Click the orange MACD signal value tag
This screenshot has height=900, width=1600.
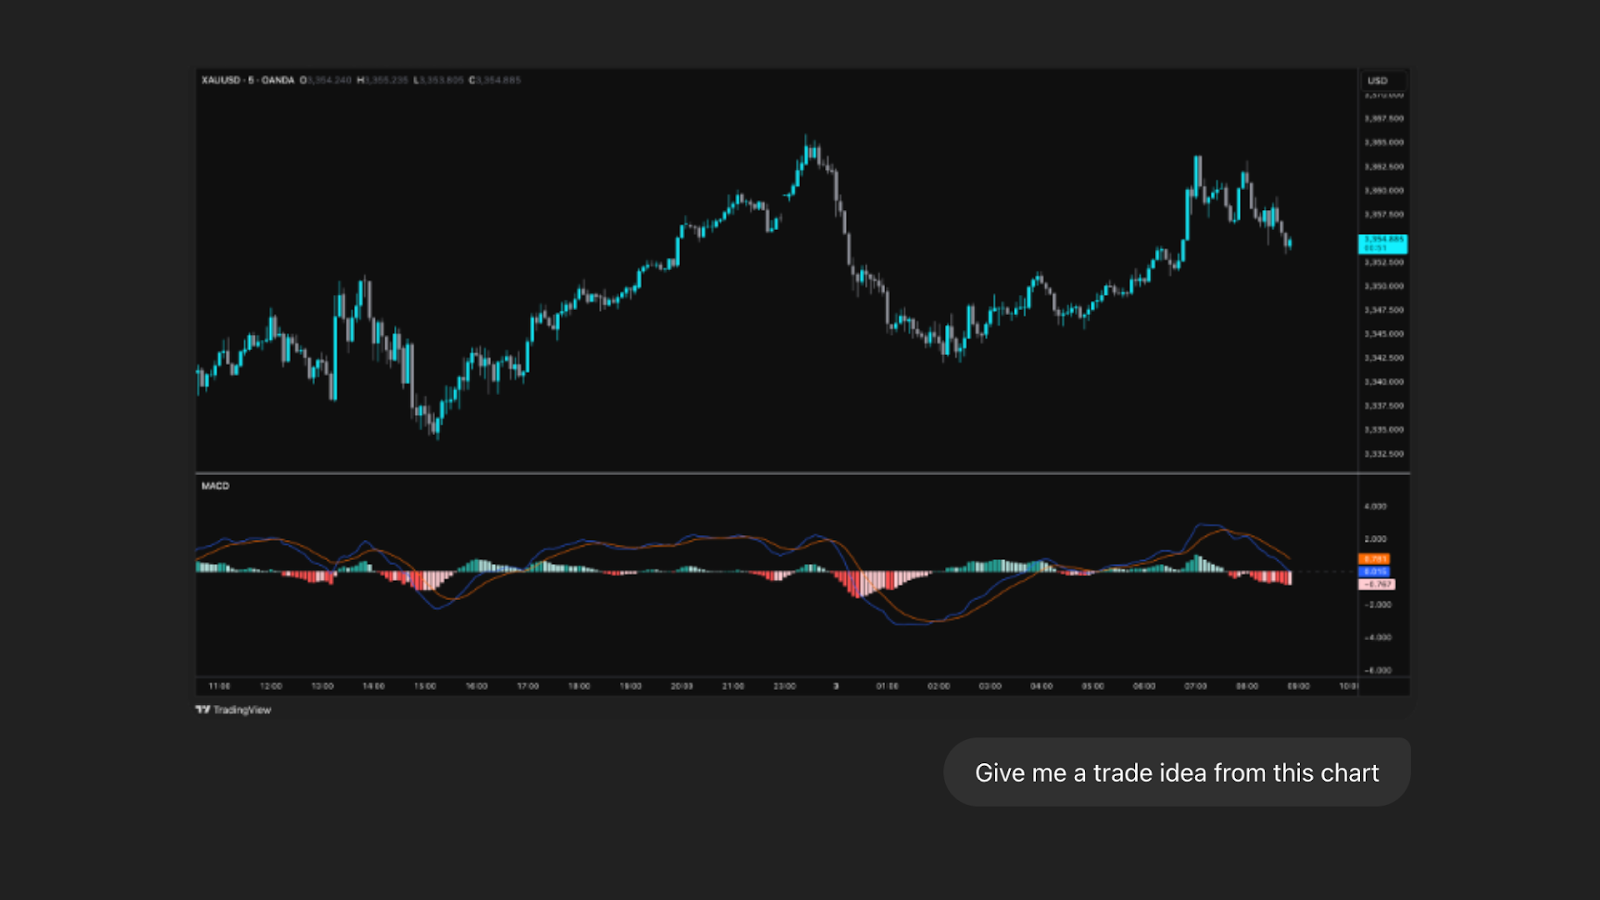point(1374,559)
